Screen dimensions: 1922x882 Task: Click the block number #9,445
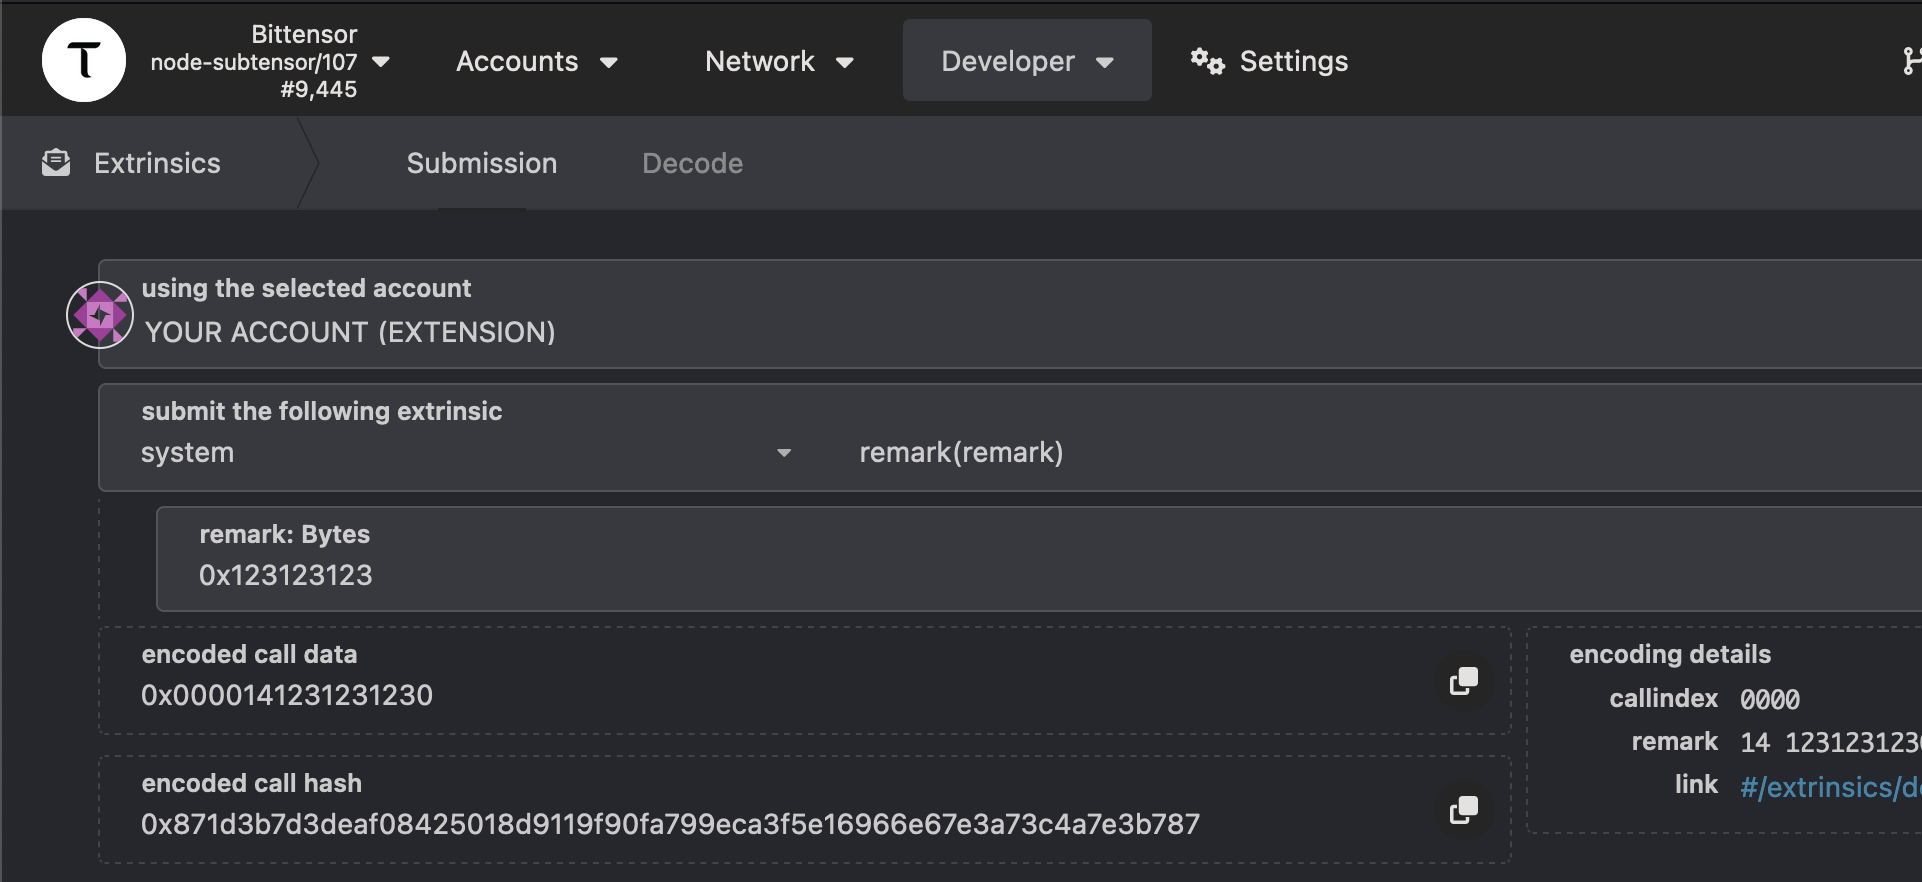pyautogui.click(x=319, y=89)
